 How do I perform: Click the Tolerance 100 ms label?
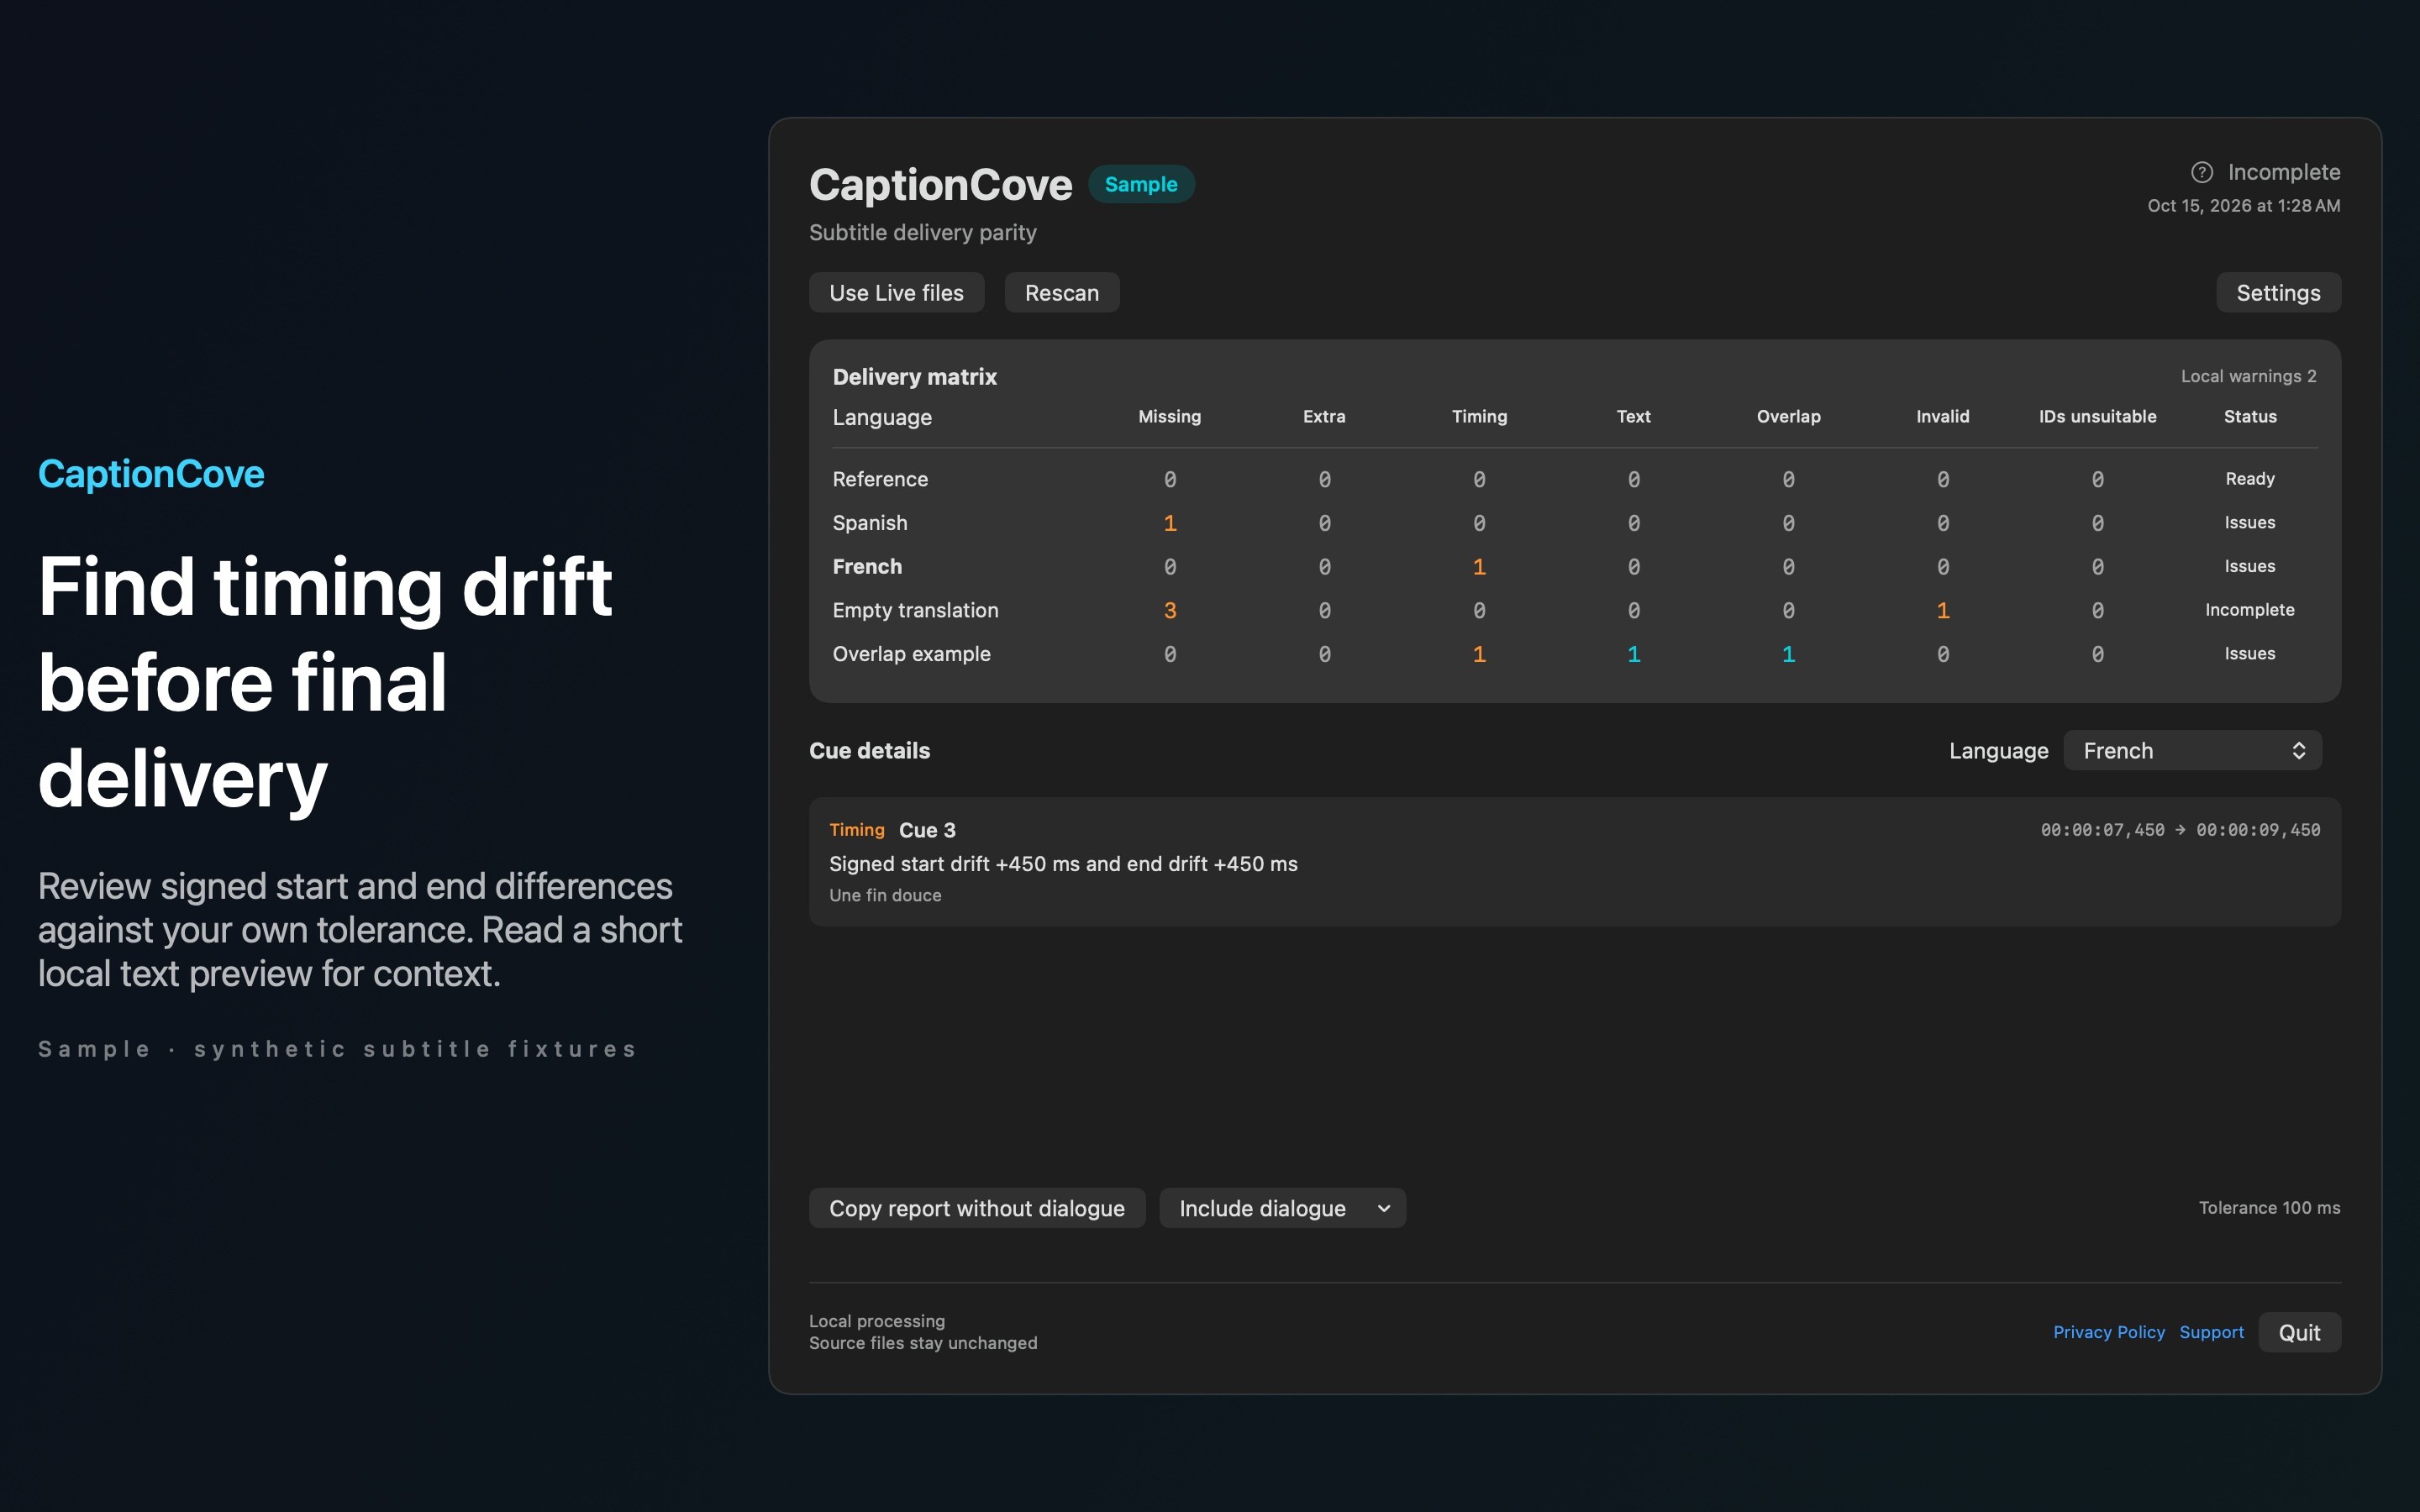(2269, 1208)
